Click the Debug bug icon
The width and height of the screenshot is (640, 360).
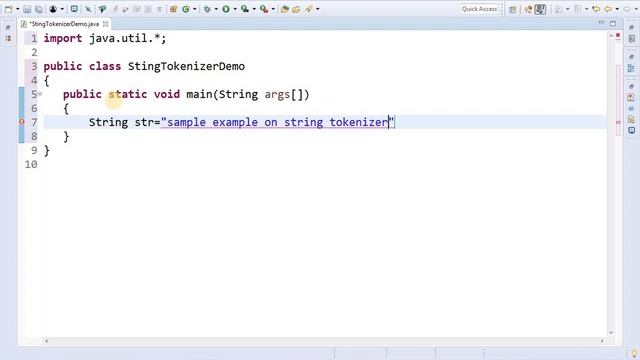[x=207, y=9]
